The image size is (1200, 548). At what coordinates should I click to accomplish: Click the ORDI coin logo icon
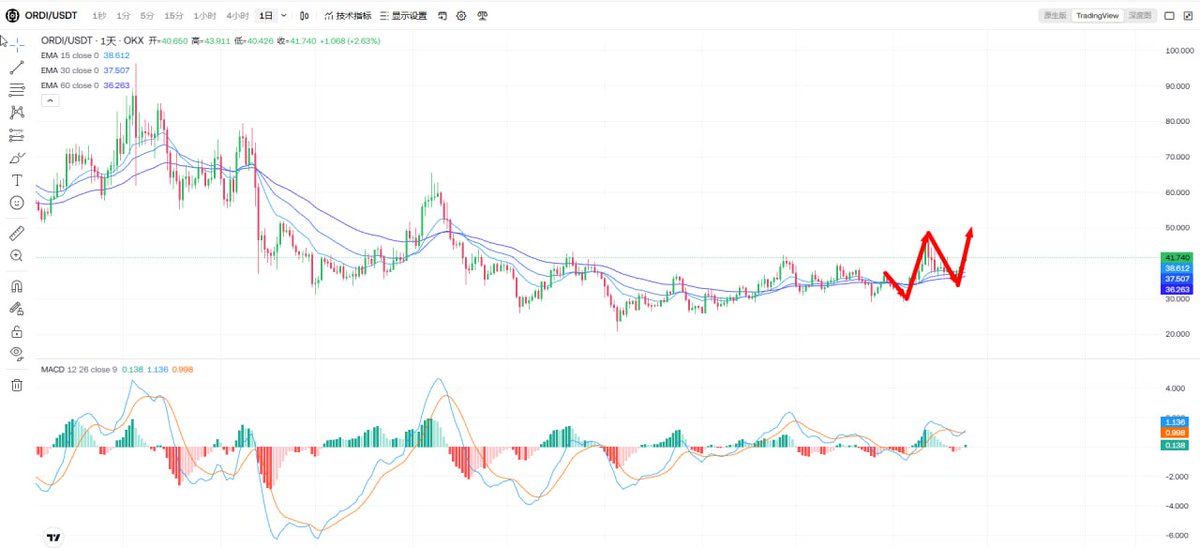13,16
